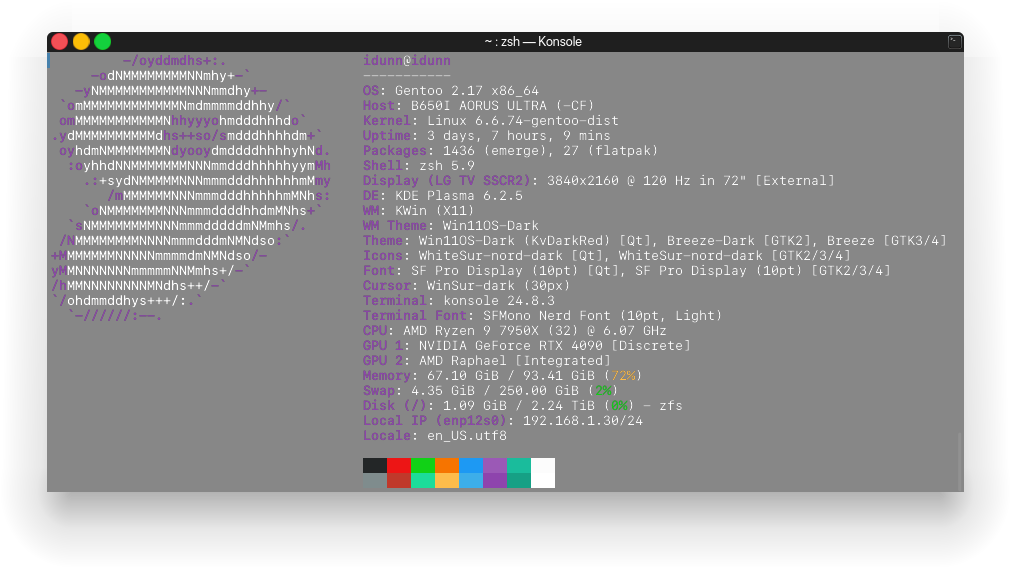
Task: Pick the light purple color block
Action: (495, 465)
